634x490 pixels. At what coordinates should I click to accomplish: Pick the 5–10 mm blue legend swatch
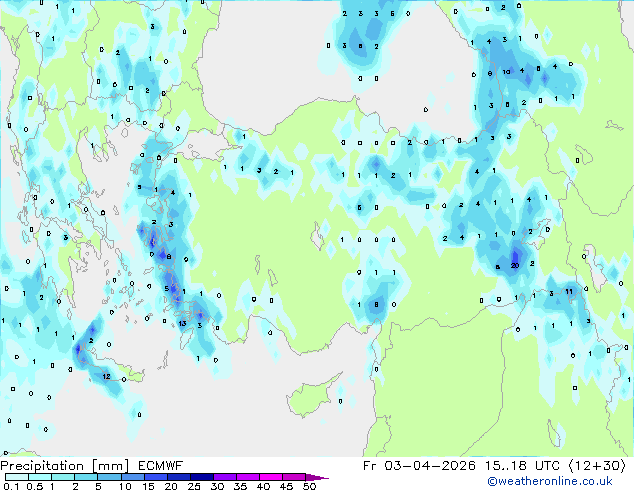point(109,477)
